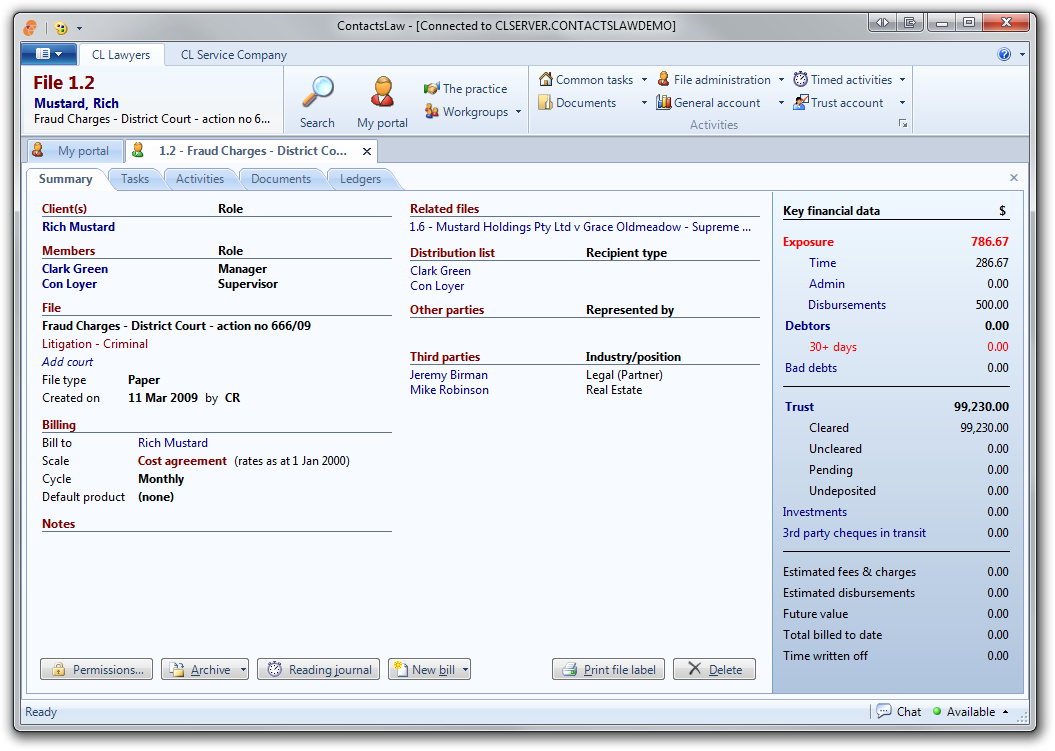Click the Add court link
The image size is (1055, 751).
[67, 361]
